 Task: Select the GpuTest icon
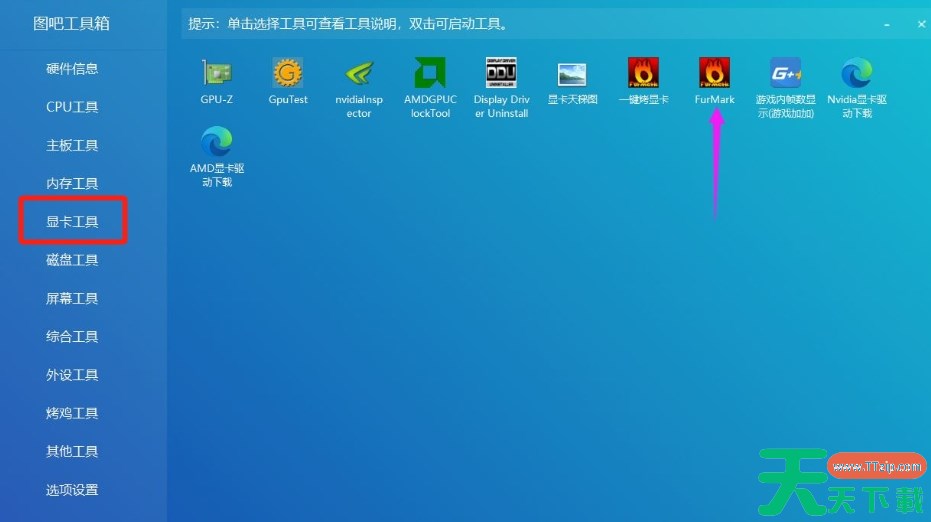(288, 72)
